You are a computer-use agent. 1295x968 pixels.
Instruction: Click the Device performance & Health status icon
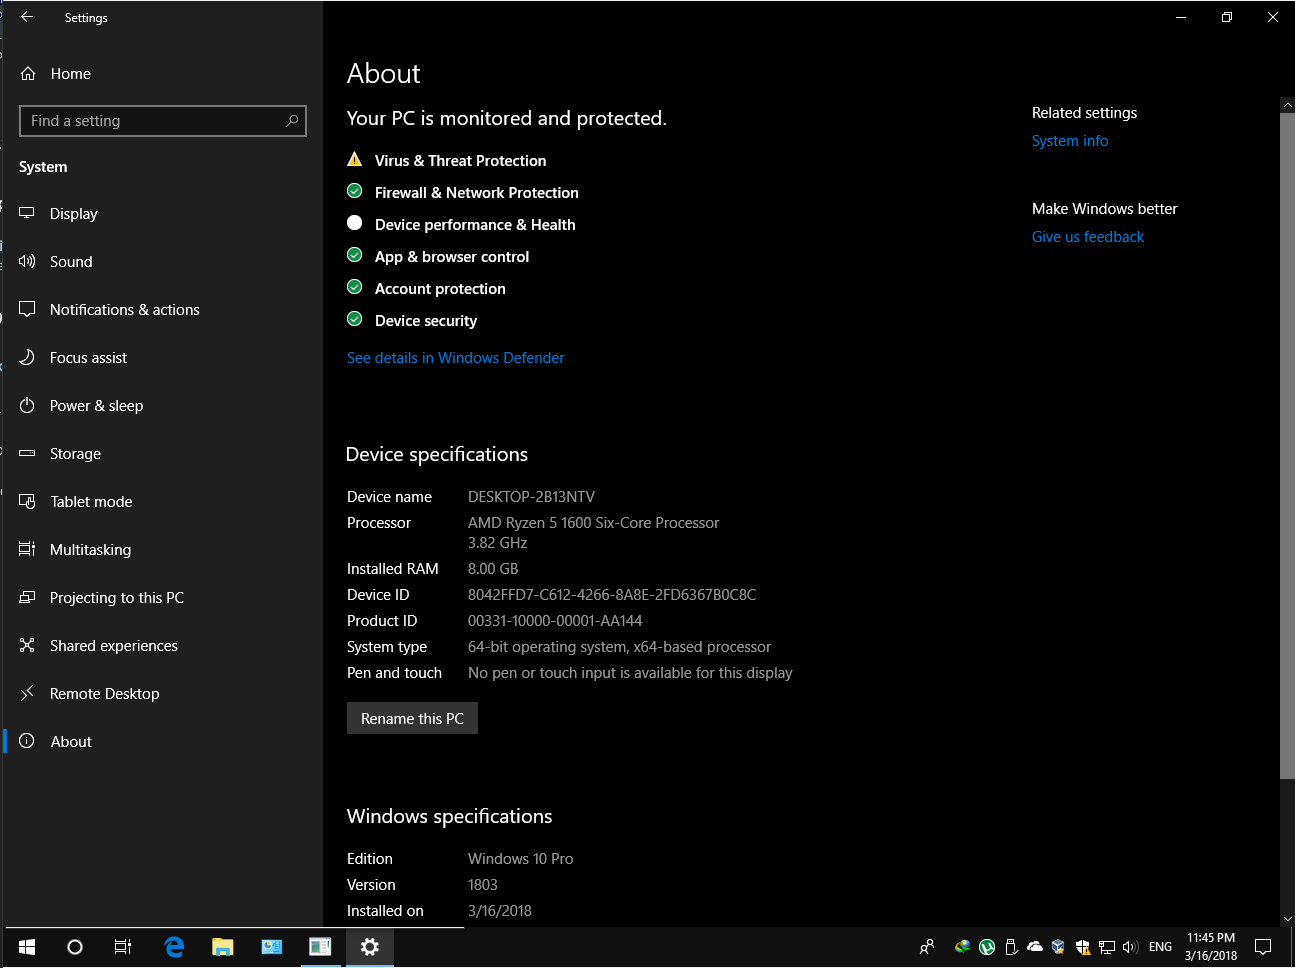point(354,223)
